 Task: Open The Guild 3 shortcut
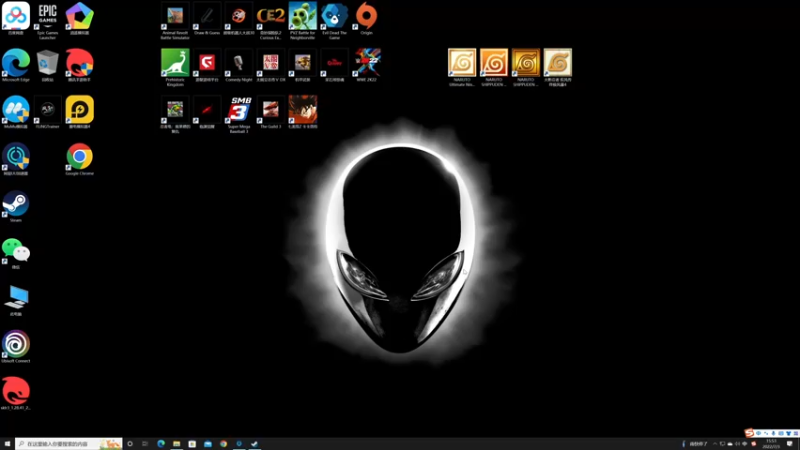click(270, 112)
